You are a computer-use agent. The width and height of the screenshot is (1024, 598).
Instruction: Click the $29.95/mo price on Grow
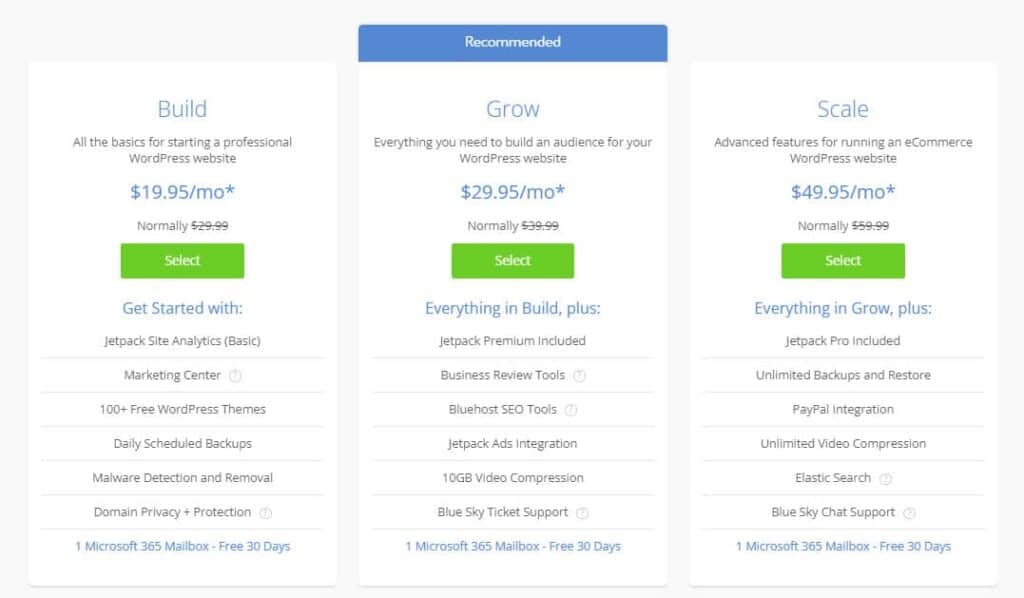(x=513, y=191)
